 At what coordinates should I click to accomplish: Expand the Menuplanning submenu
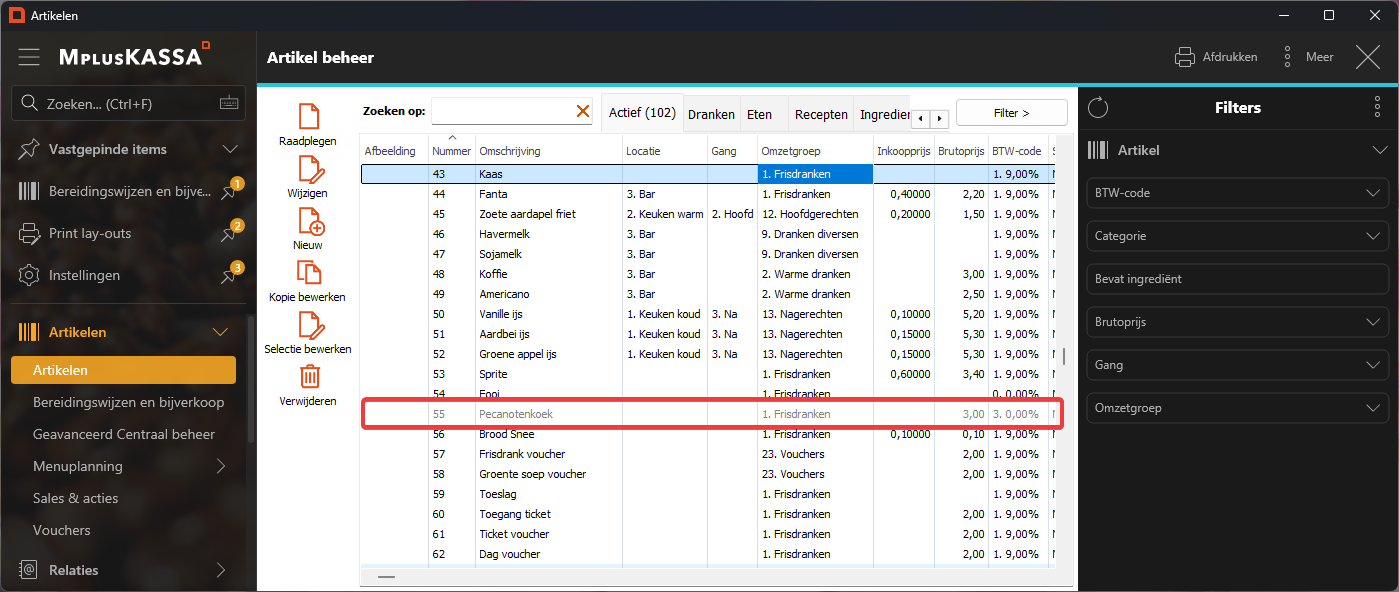pos(221,466)
